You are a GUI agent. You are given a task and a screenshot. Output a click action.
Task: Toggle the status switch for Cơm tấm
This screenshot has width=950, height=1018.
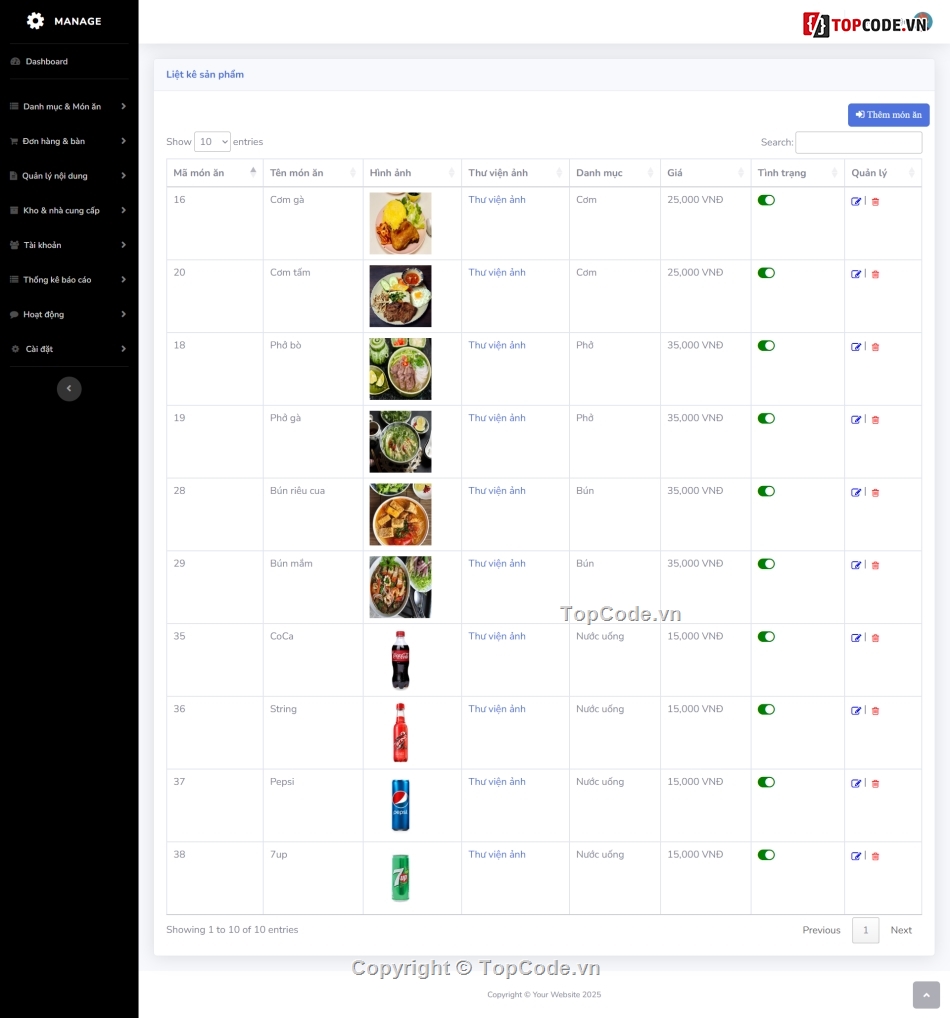click(766, 272)
